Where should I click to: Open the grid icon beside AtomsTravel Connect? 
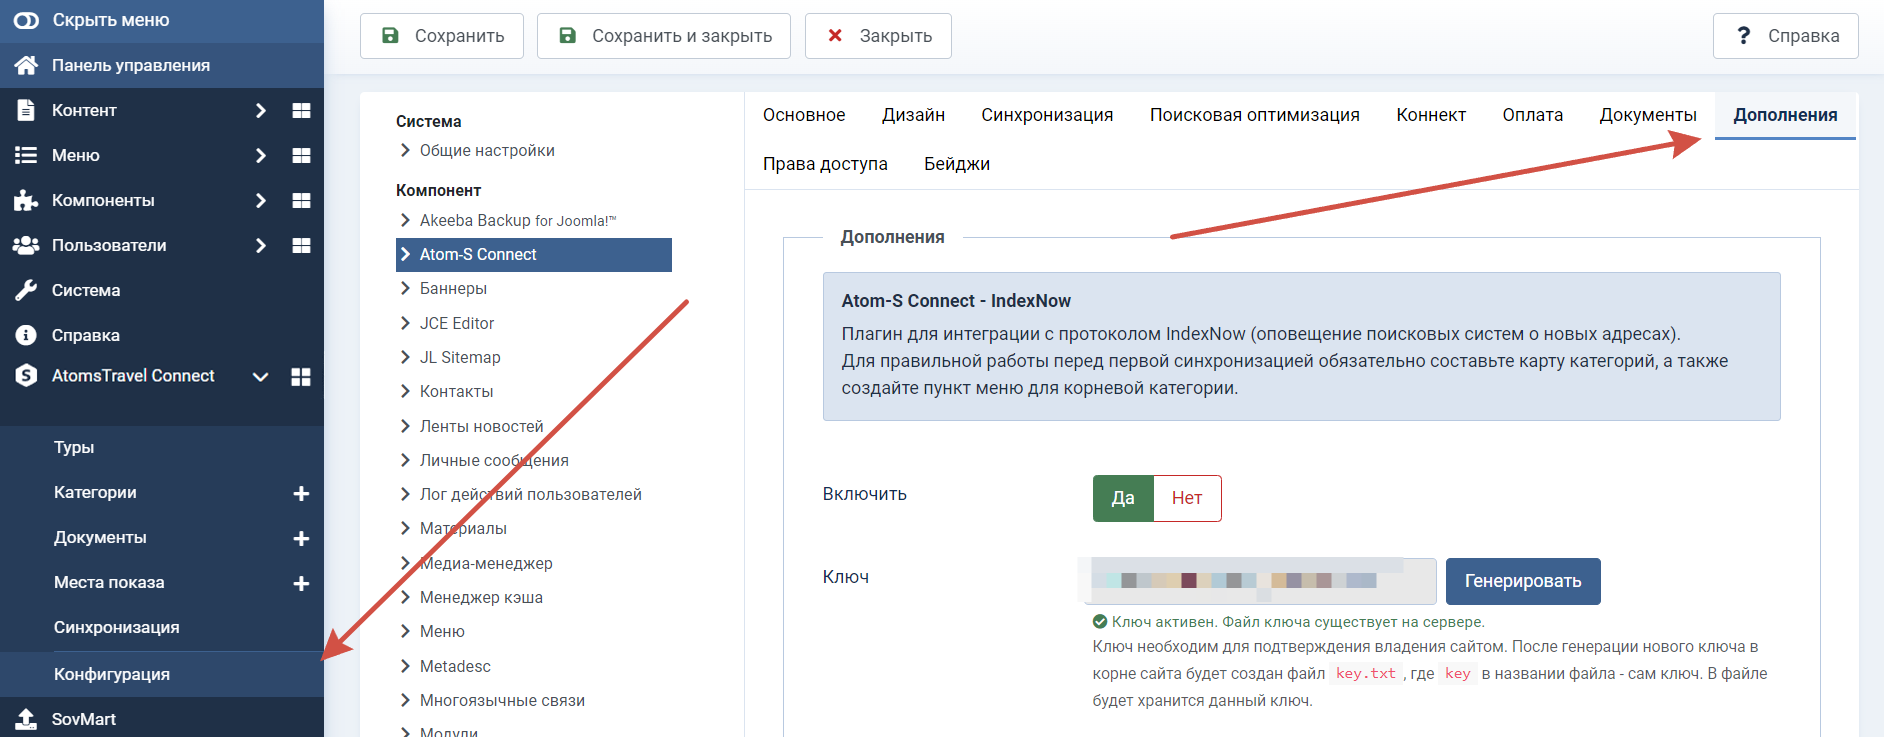301,376
